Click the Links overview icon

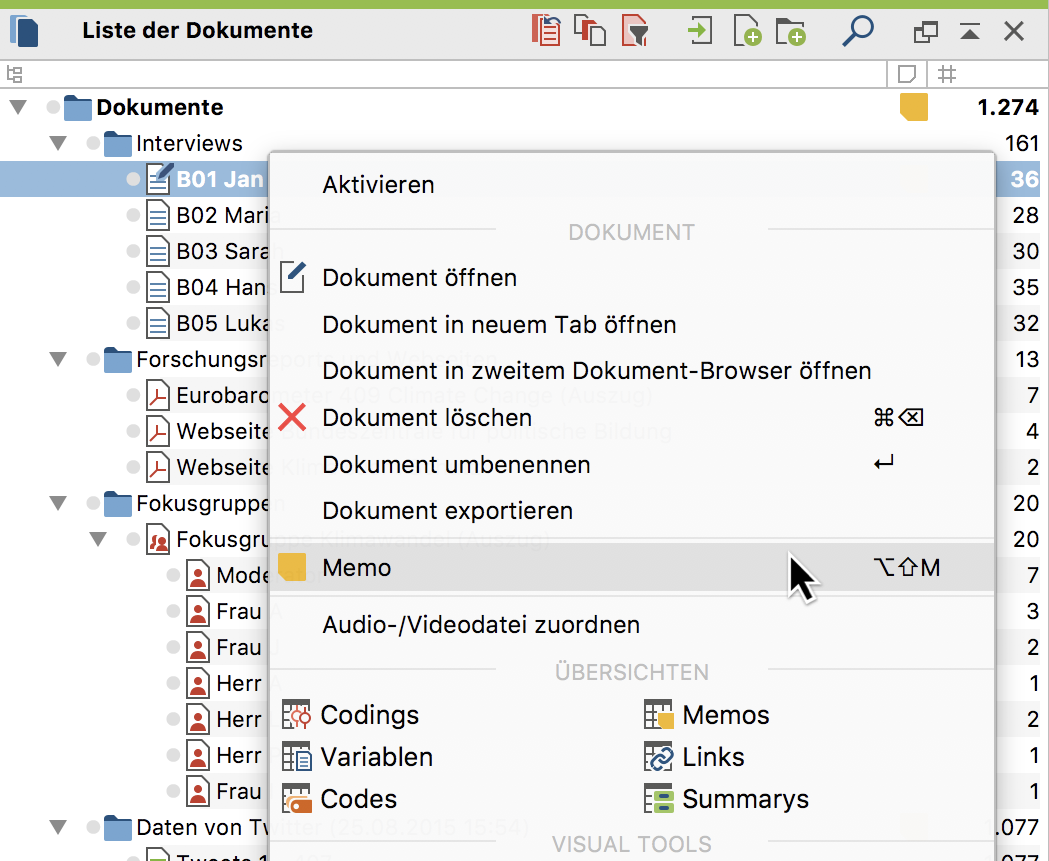pos(658,757)
